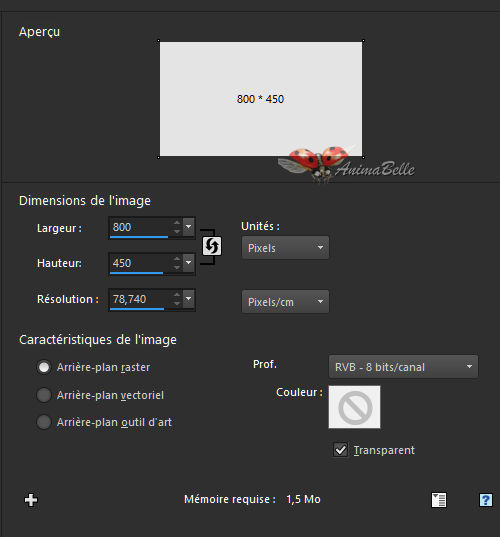
Task: Increase Hauteur with the up spinner
Action: (x=177, y=259)
